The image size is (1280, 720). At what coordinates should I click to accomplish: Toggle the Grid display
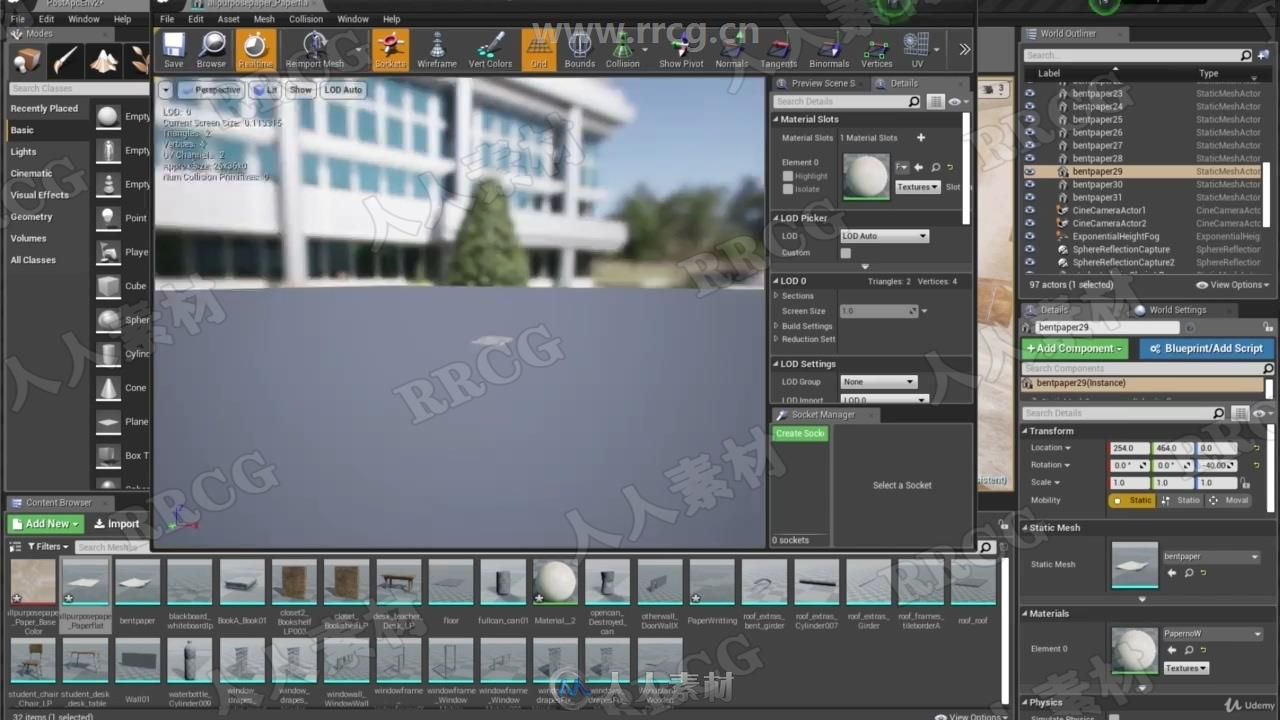[x=539, y=50]
